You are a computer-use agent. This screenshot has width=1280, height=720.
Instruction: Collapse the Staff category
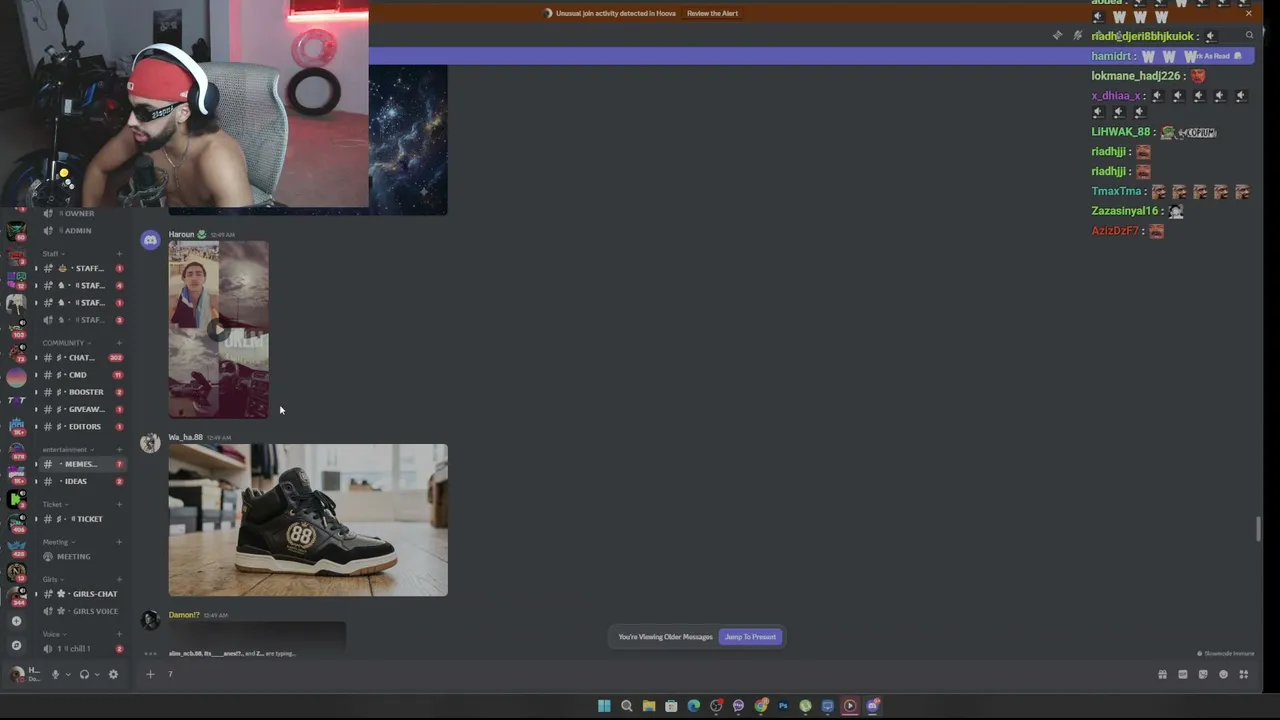pyautogui.click(x=52, y=254)
